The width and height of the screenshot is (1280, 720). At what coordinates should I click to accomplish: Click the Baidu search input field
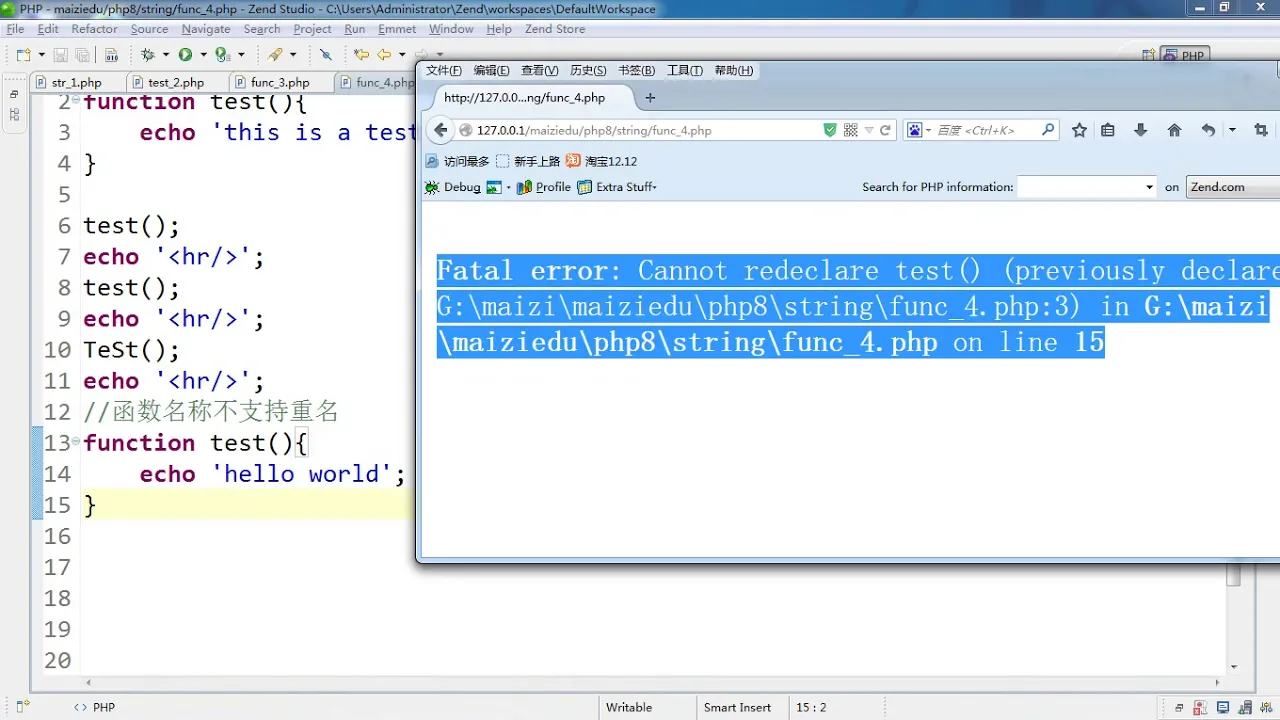tap(985, 130)
